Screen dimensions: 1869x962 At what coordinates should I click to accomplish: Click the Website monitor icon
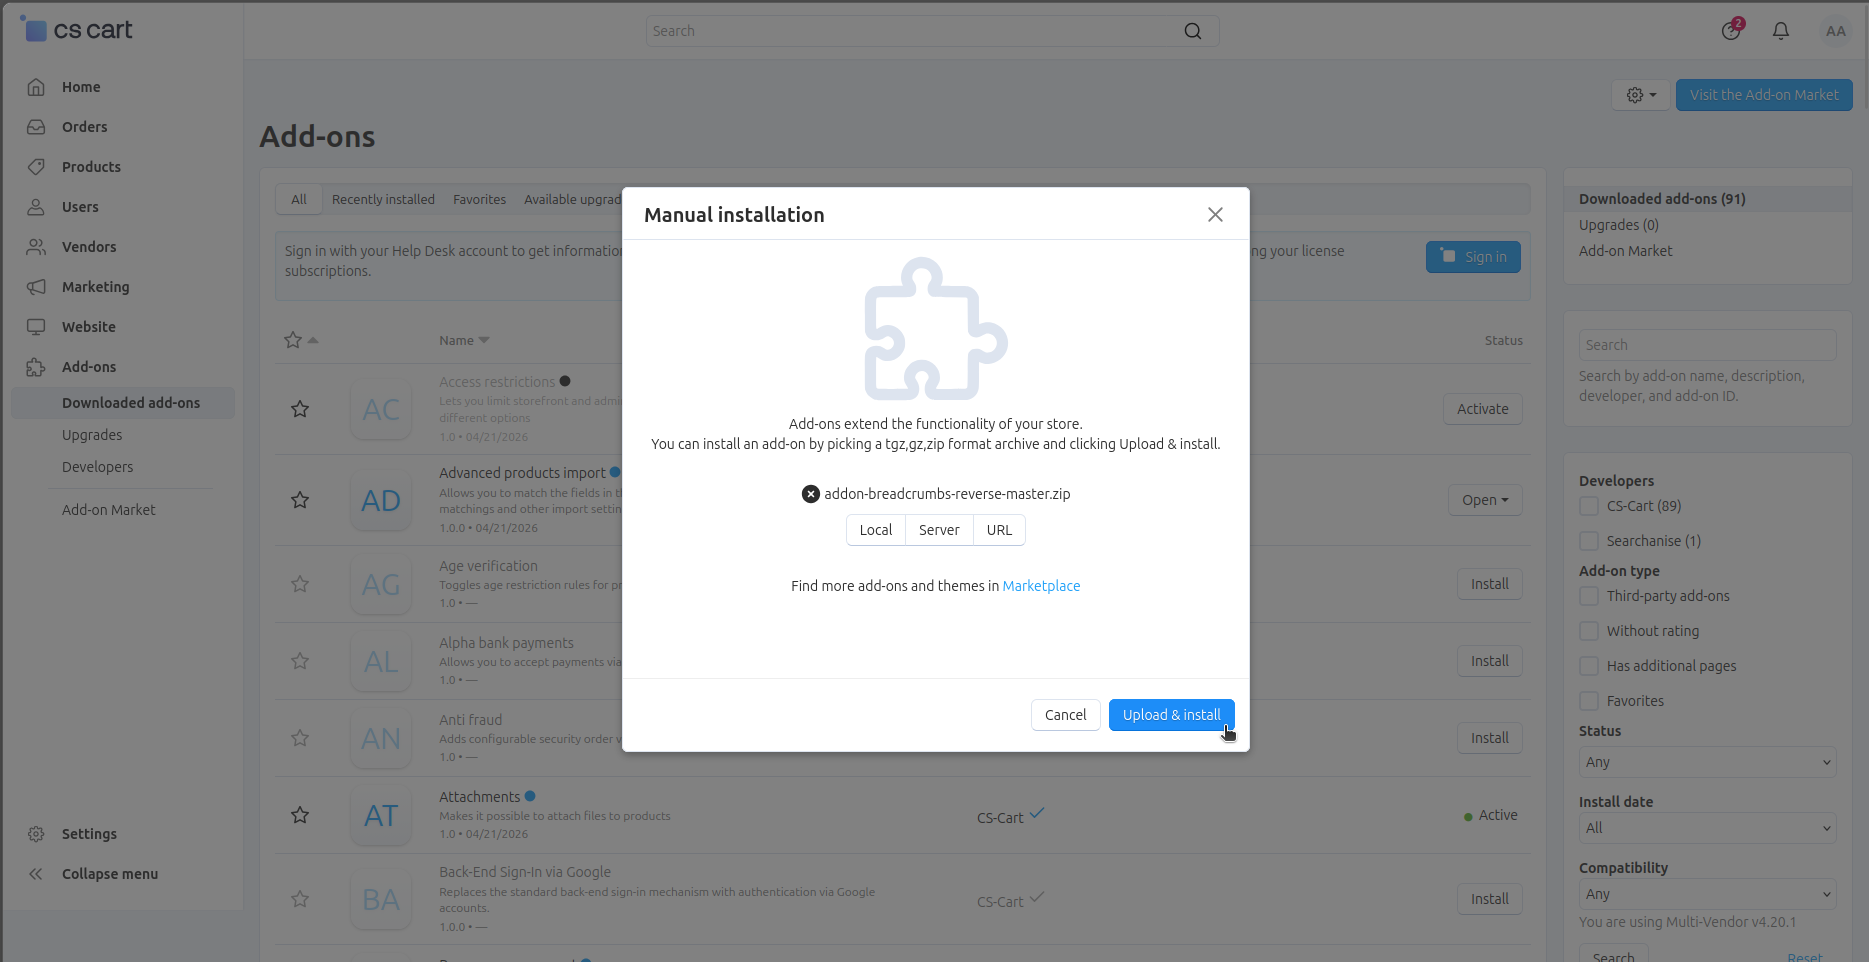36,327
